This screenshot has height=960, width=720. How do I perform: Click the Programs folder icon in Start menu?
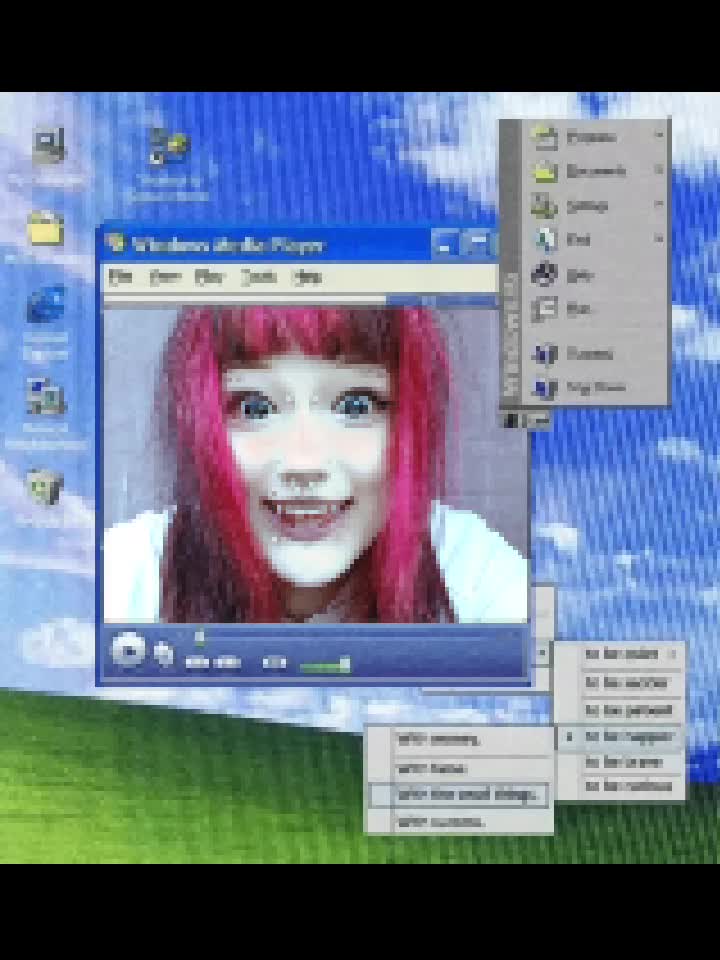point(544,137)
